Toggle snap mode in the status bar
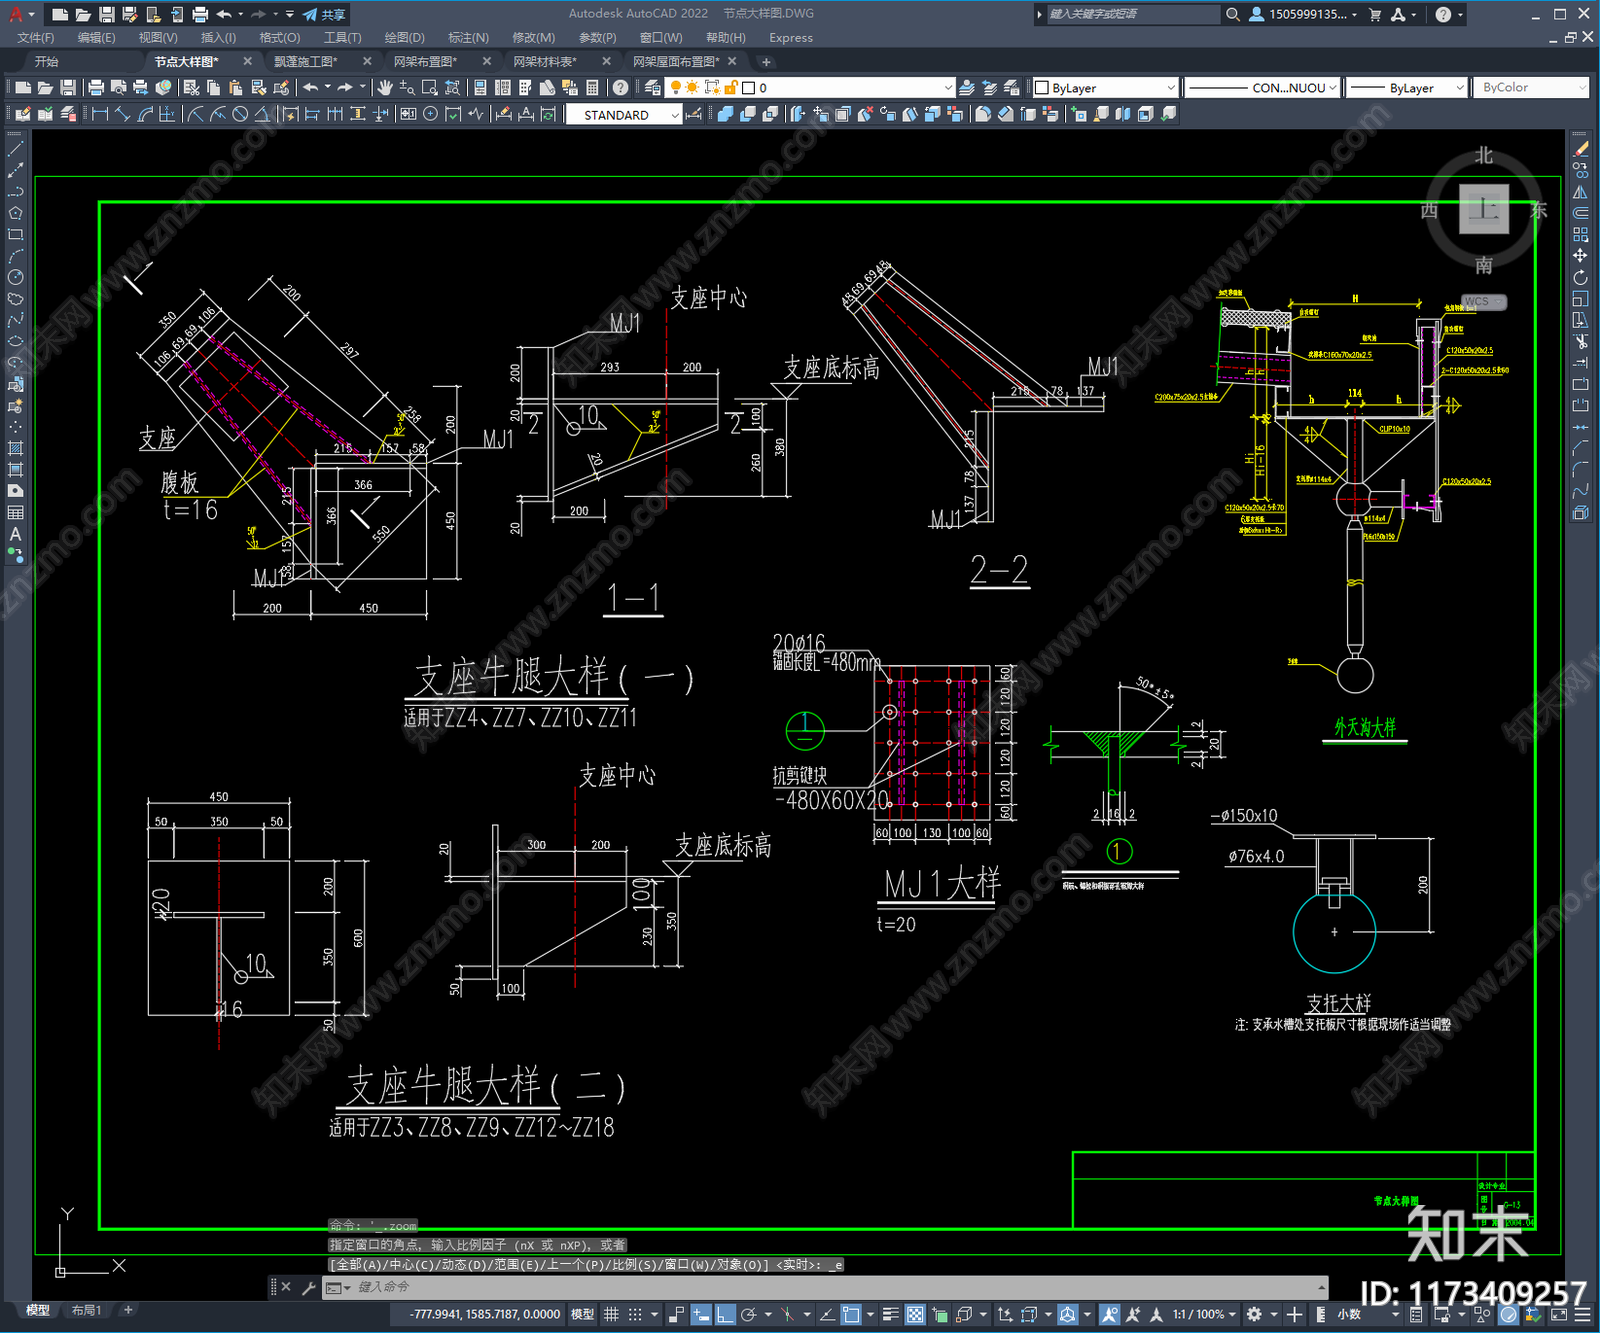Screen dimensions: 1600x1333 635,1314
